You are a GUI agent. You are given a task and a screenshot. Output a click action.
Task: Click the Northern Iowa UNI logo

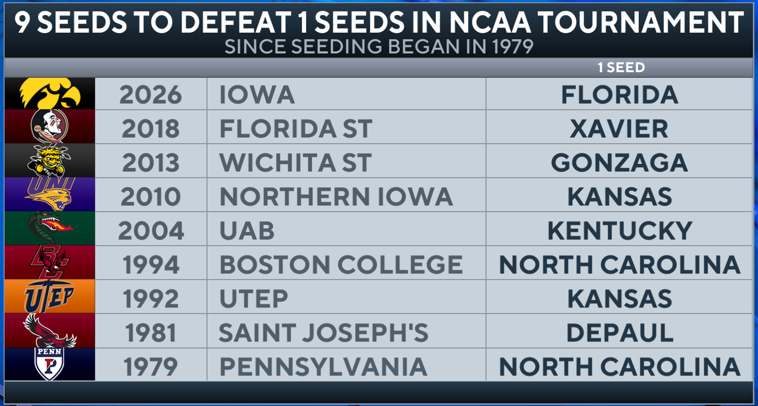pyautogui.click(x=53, y=196)
